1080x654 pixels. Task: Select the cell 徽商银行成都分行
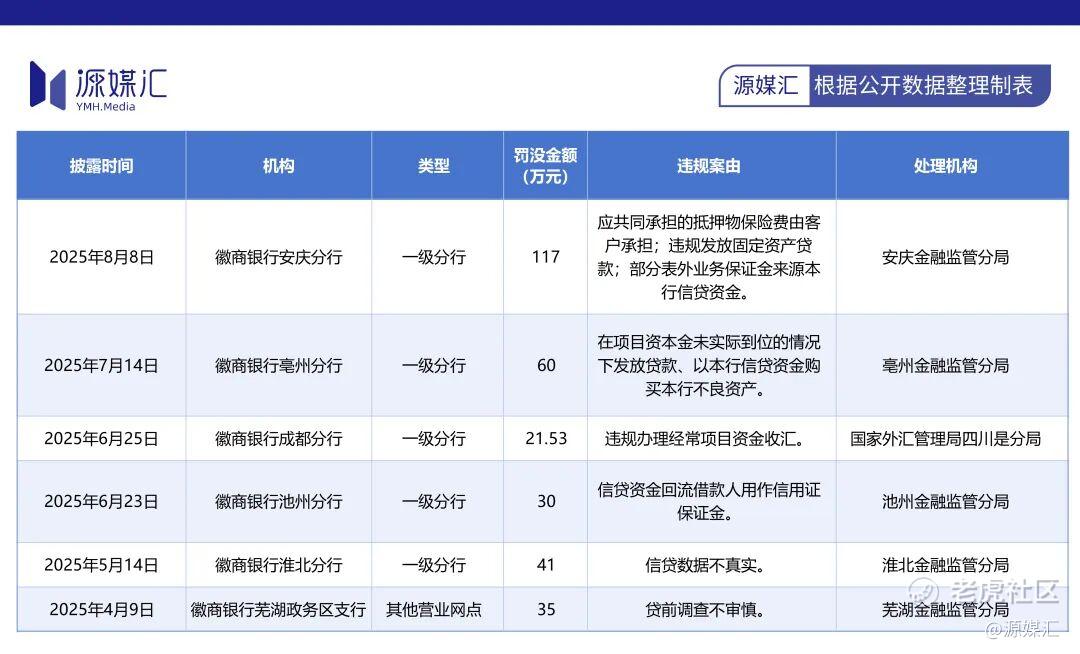point(278,439)
